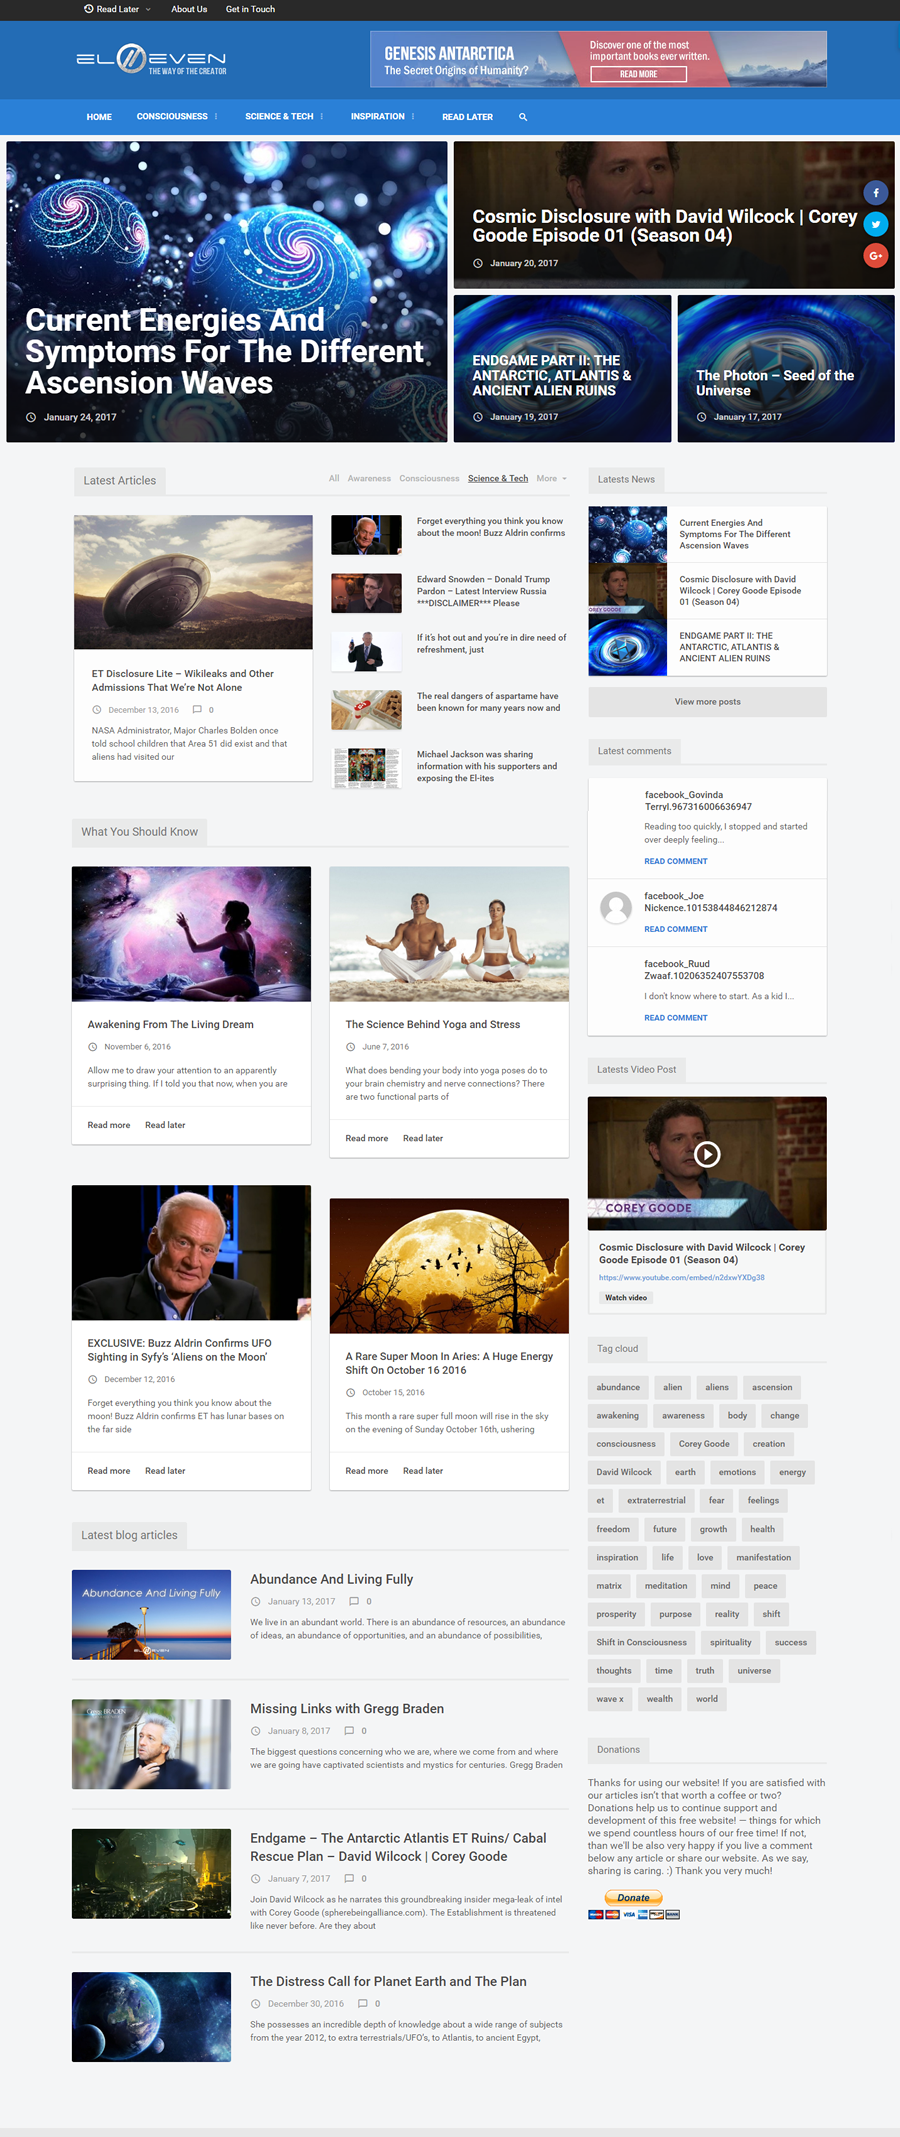Image resolution: width=900 pixels, height=2137 pixels.
Task: Select the wave x tag
Action: (x=610, y=1699)
